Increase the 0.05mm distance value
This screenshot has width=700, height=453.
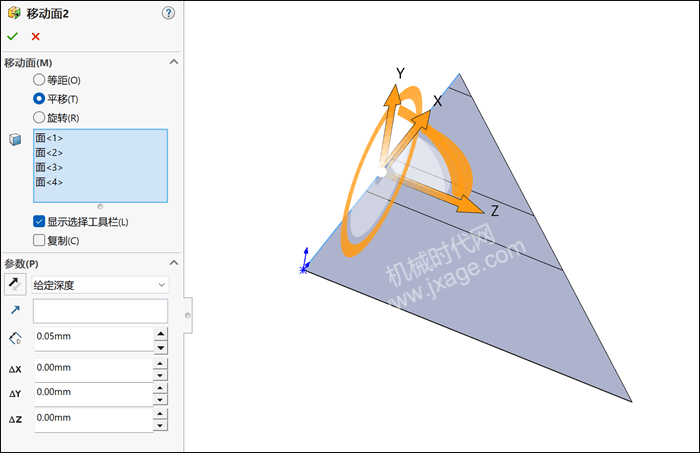pyautogui.click(x=161, y=334)
